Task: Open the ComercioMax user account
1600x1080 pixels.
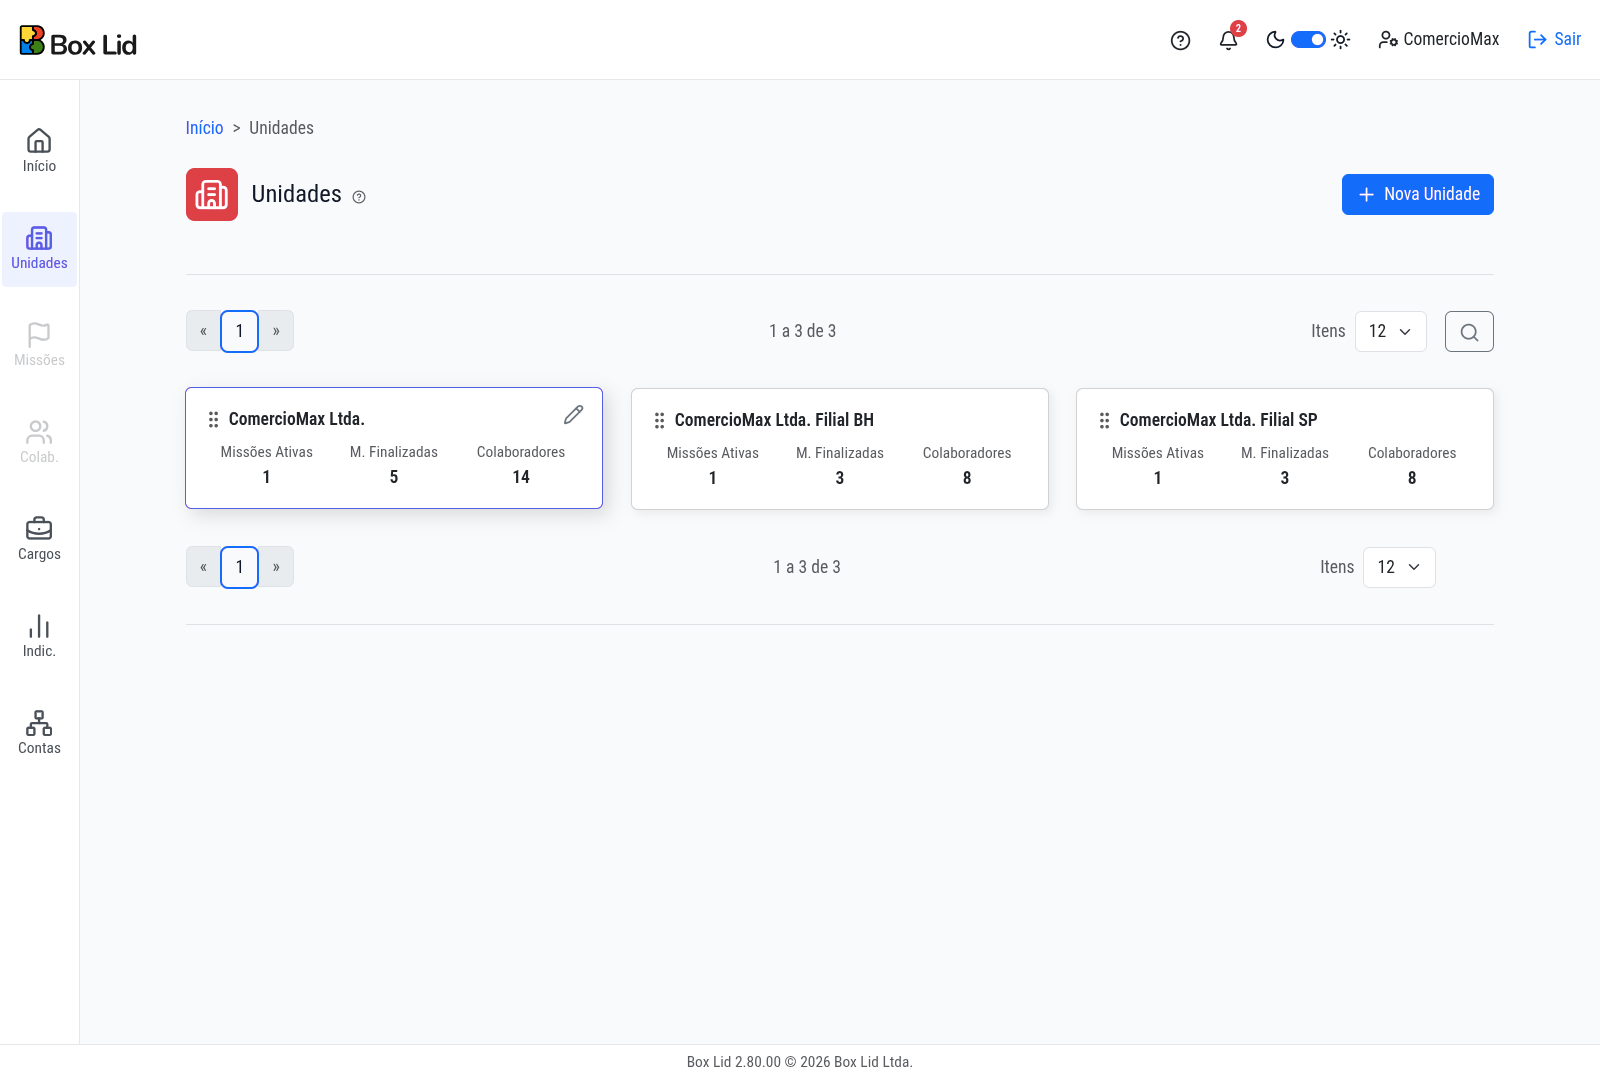Action: [x=1438, y=40]
